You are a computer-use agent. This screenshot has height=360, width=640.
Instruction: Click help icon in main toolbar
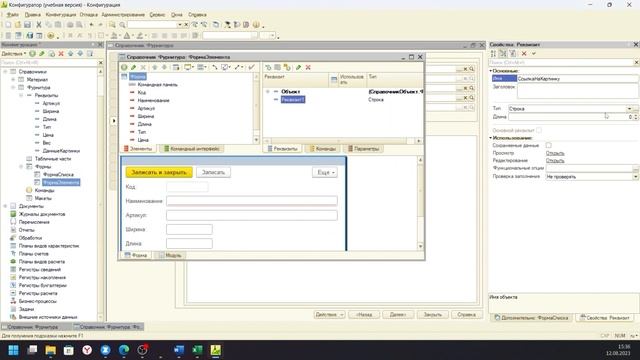256,25
